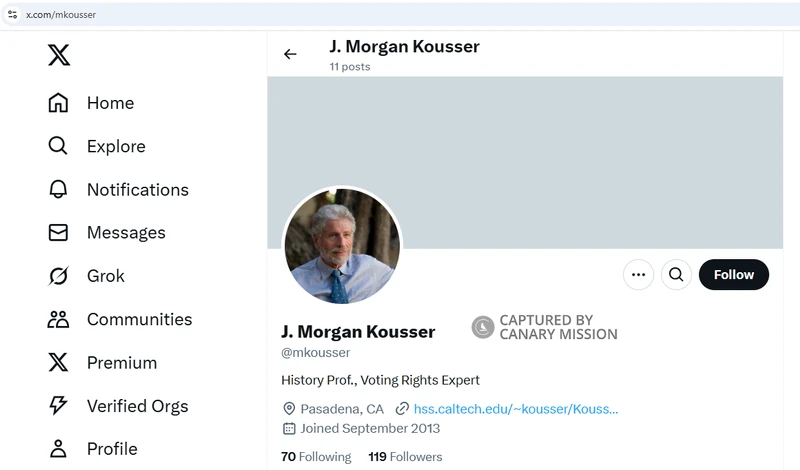Click the Messages envelope icon

pyautogui.click(x=58, y=233)
